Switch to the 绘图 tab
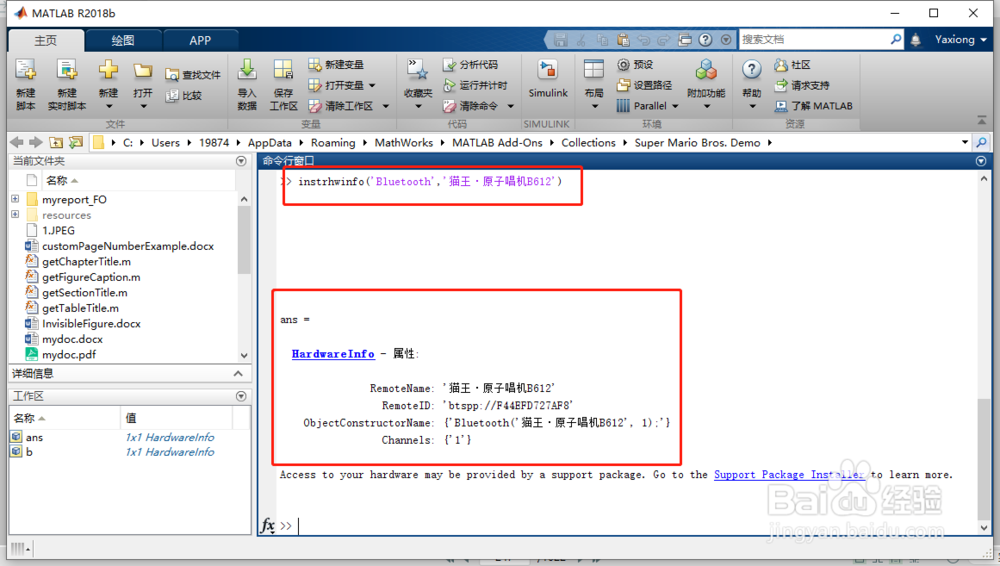This screenshot has height=566, width=1000. point(122,40)
